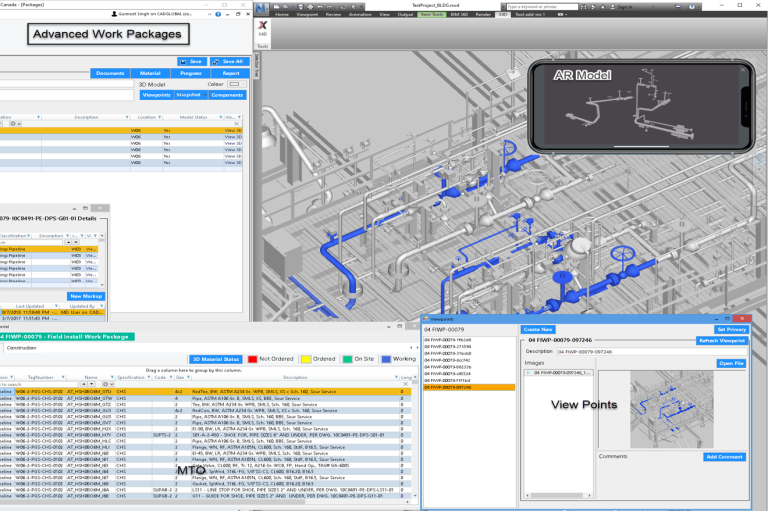
Task: Click the X4D tool icon in ribbon
Action: pyautogui.click(x=263, y=27)
